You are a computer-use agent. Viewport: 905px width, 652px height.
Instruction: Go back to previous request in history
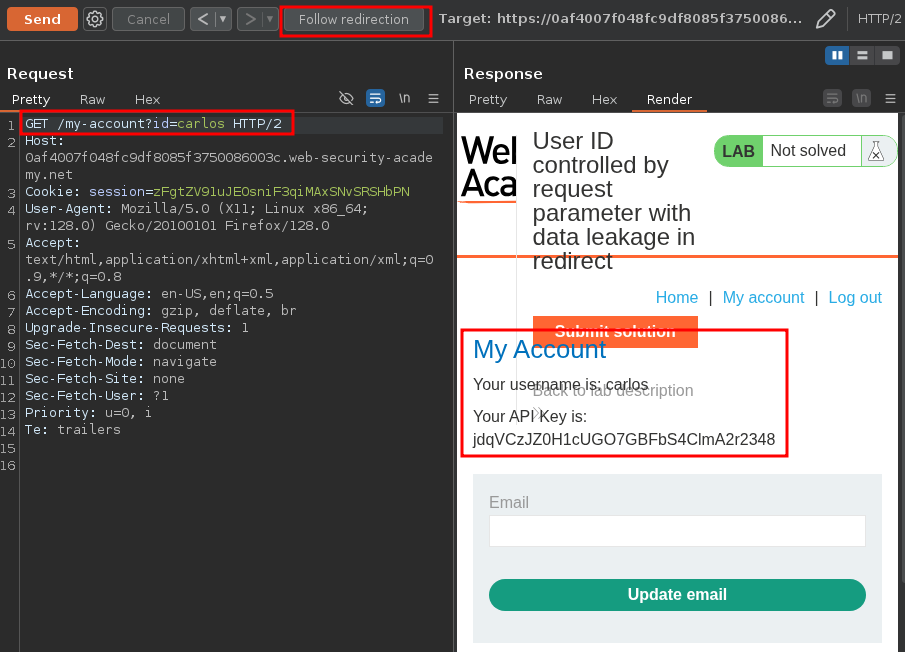point(203,19)
